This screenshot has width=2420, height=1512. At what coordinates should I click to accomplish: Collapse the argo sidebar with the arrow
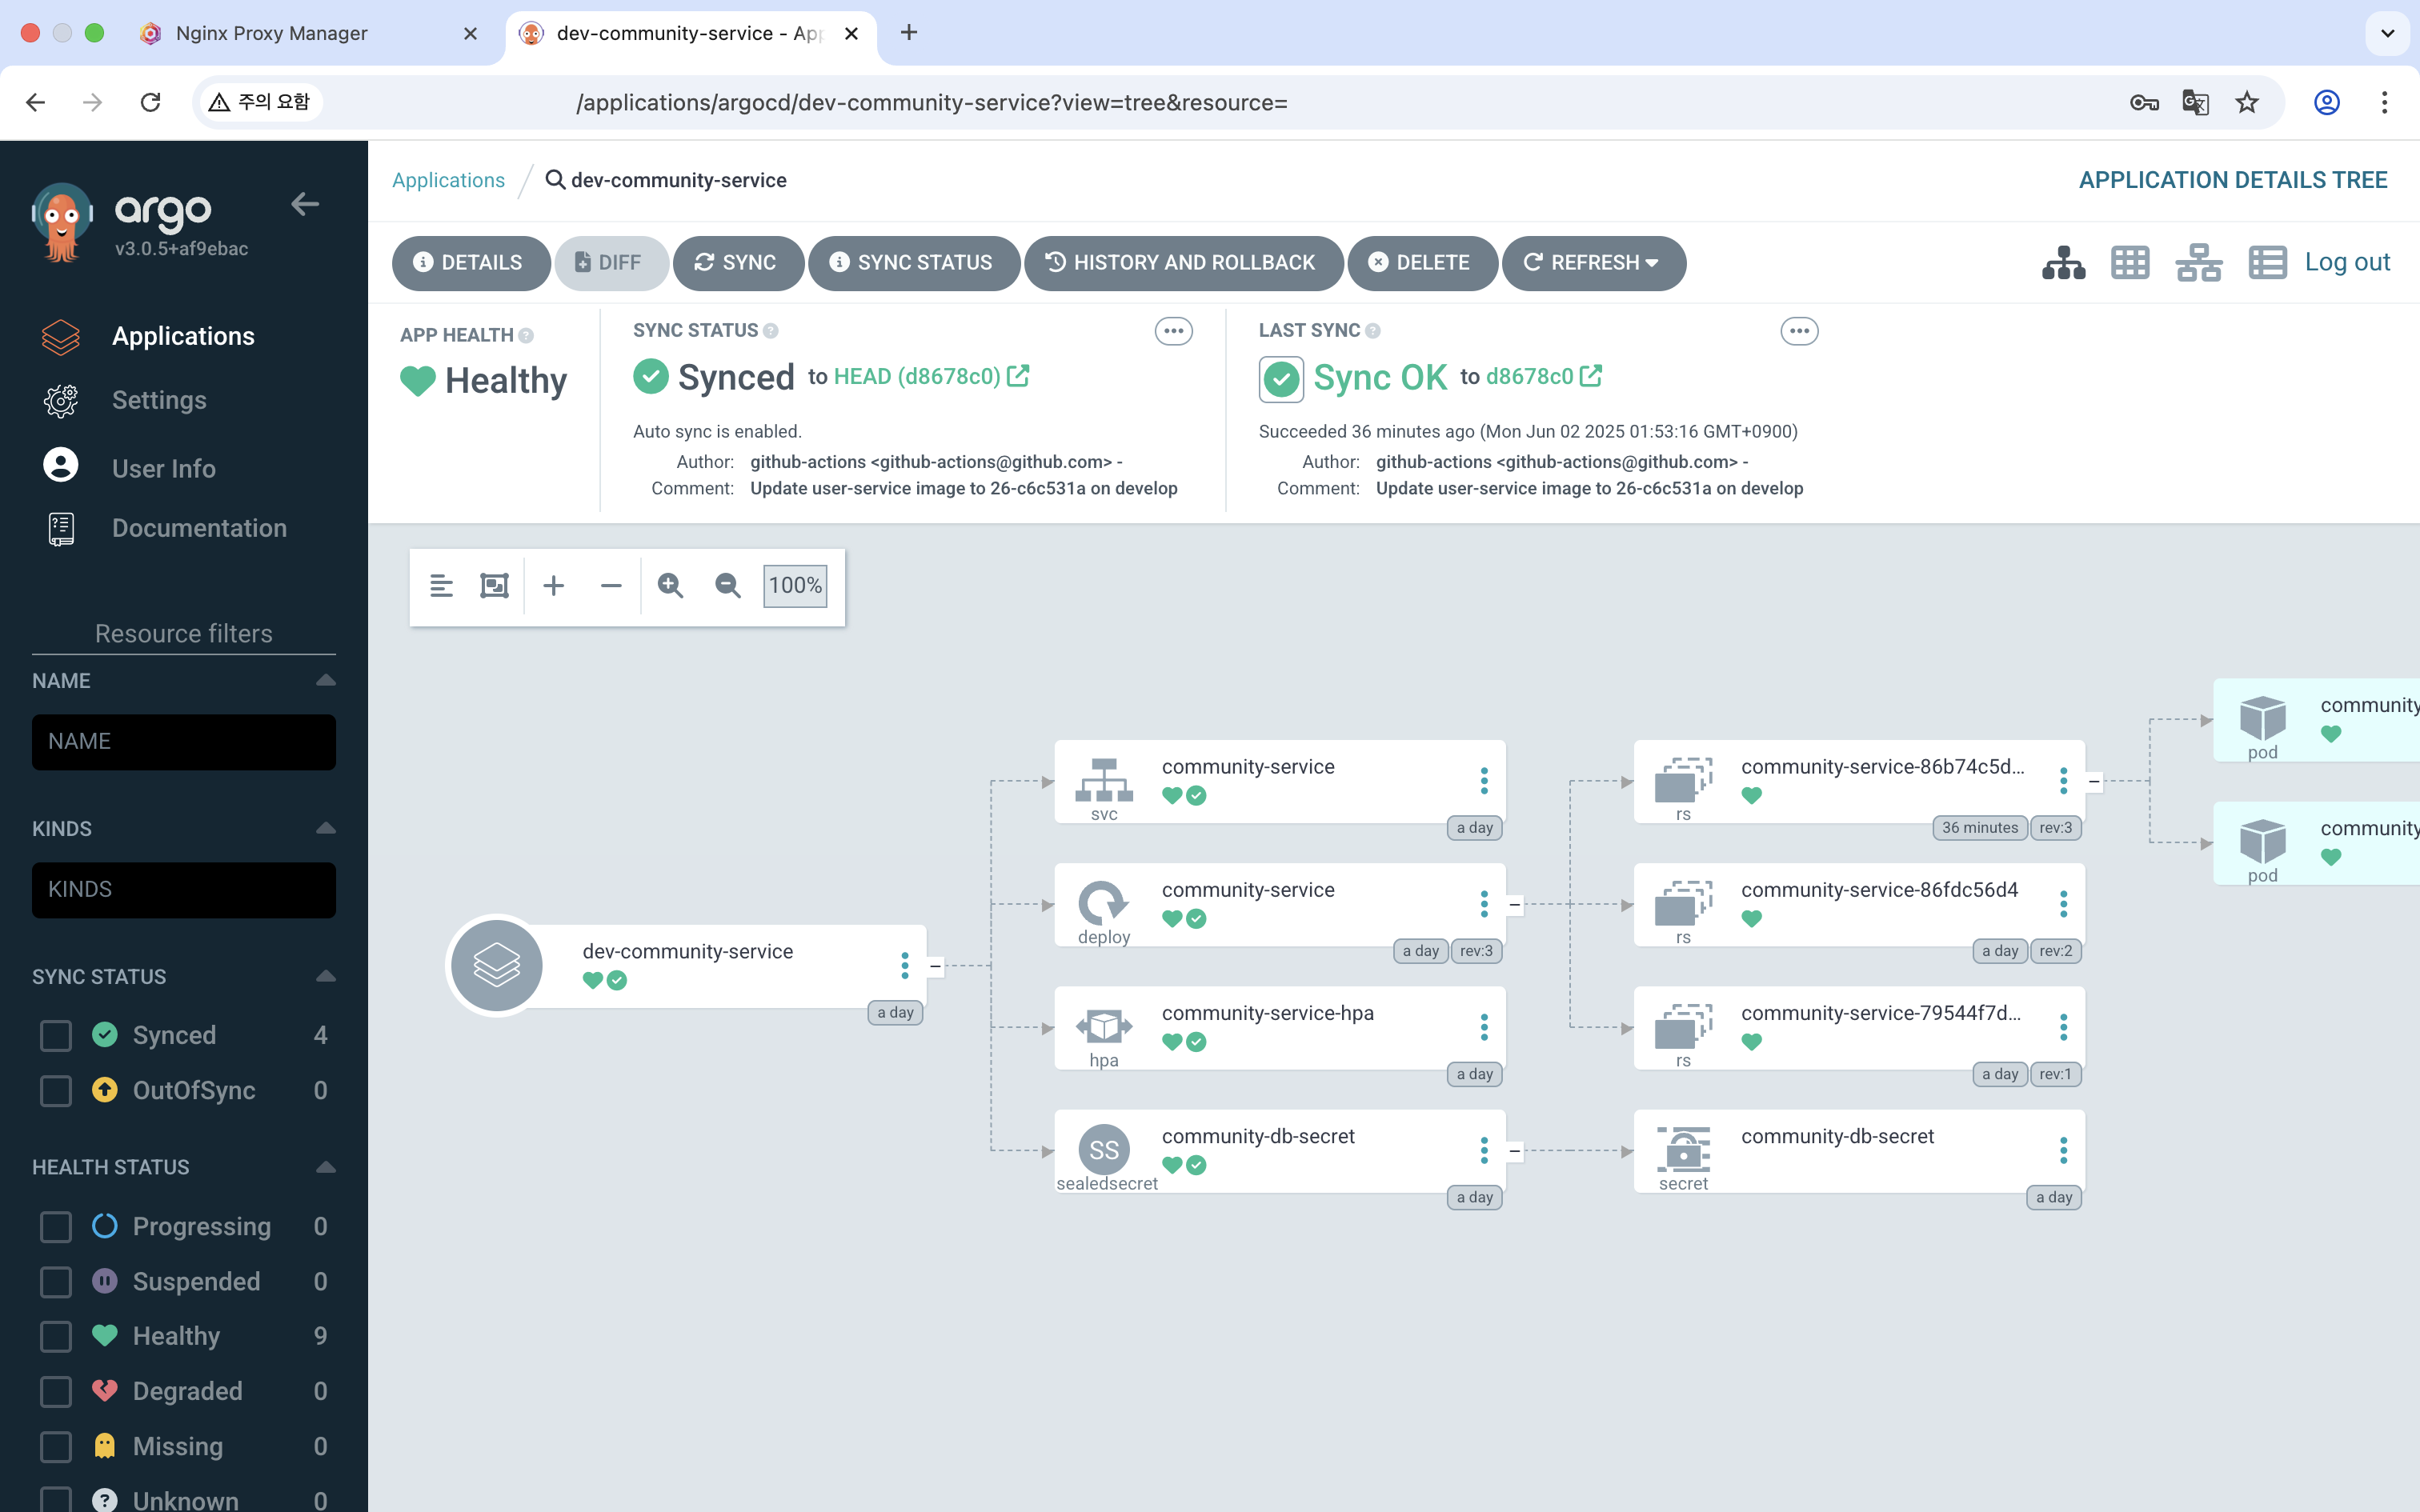point(305,205)
